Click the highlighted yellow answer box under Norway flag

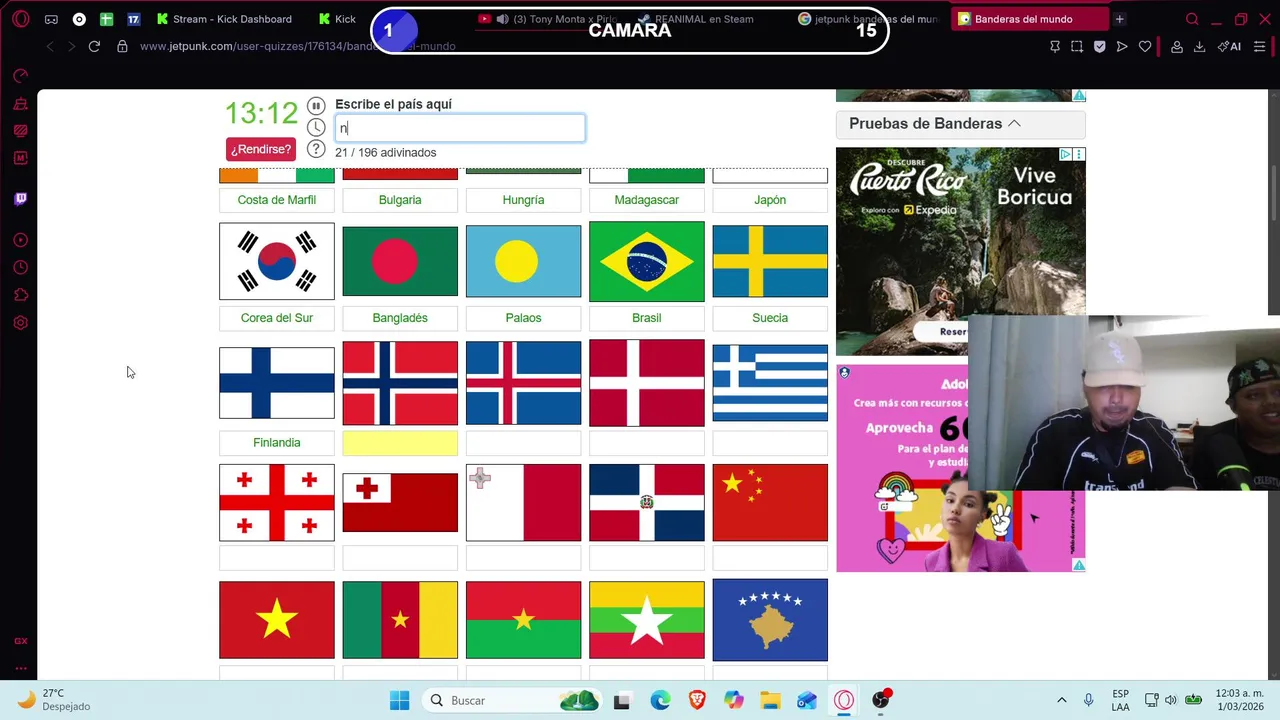[x=400, y=443]
